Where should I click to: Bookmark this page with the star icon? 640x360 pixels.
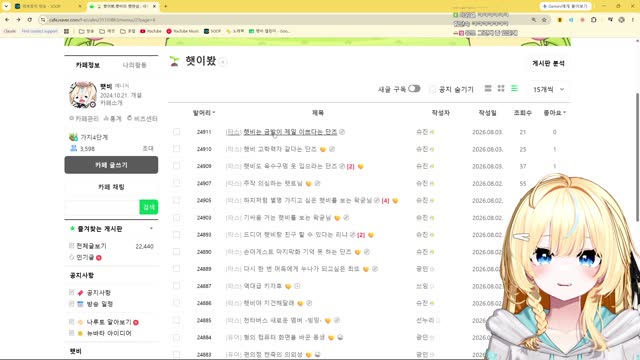(544, 20)
